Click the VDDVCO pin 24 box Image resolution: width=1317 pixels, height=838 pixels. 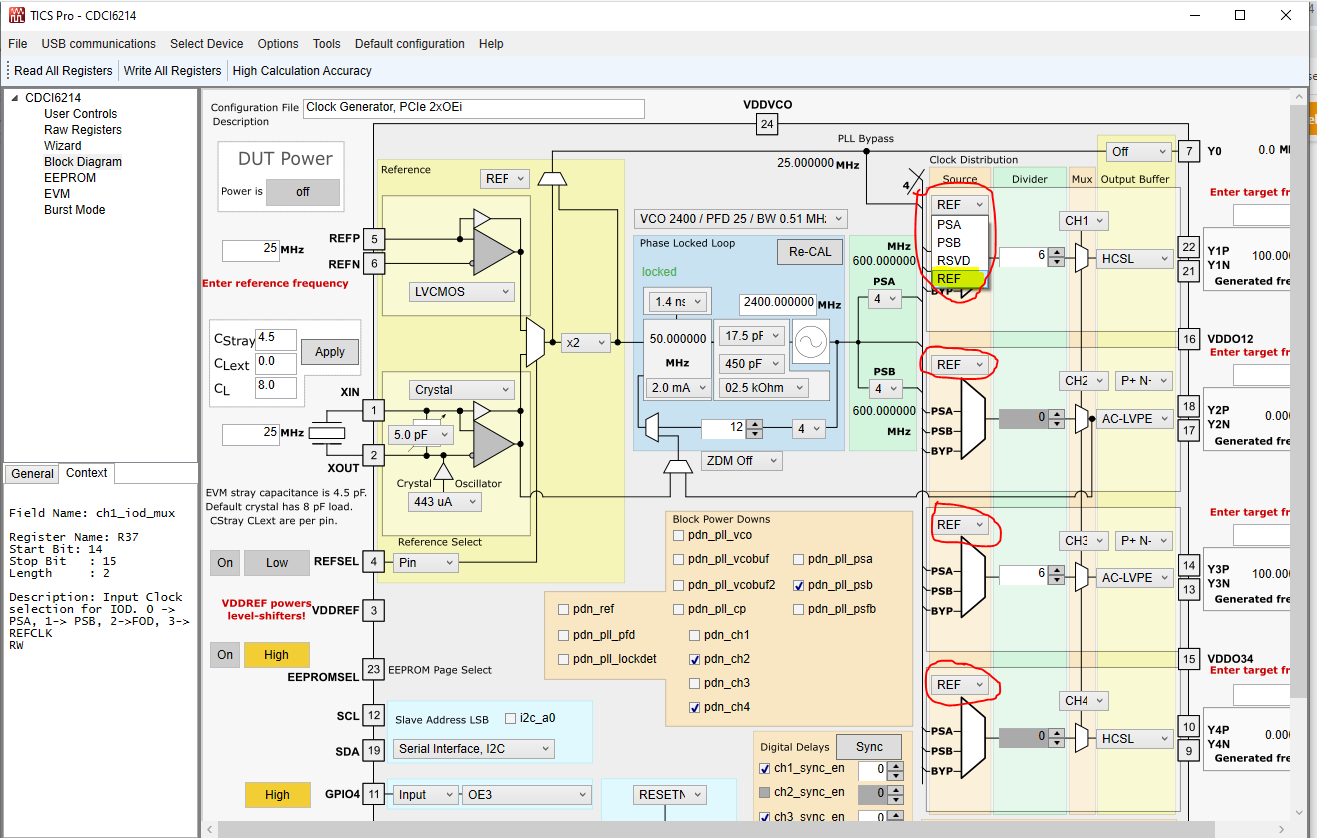tap(767, 124)
